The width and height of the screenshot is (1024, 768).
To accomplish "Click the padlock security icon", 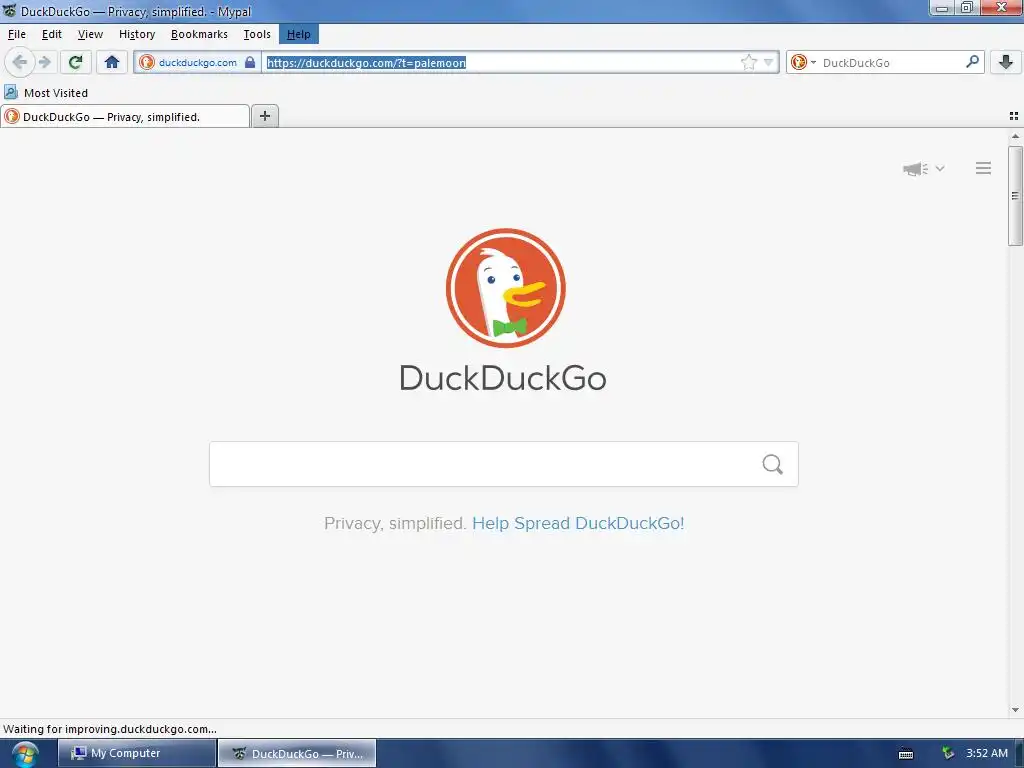I will (250, 62).
